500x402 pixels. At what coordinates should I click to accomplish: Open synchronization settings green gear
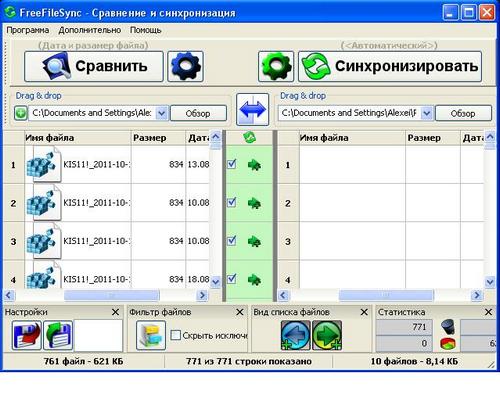point(276,66)
